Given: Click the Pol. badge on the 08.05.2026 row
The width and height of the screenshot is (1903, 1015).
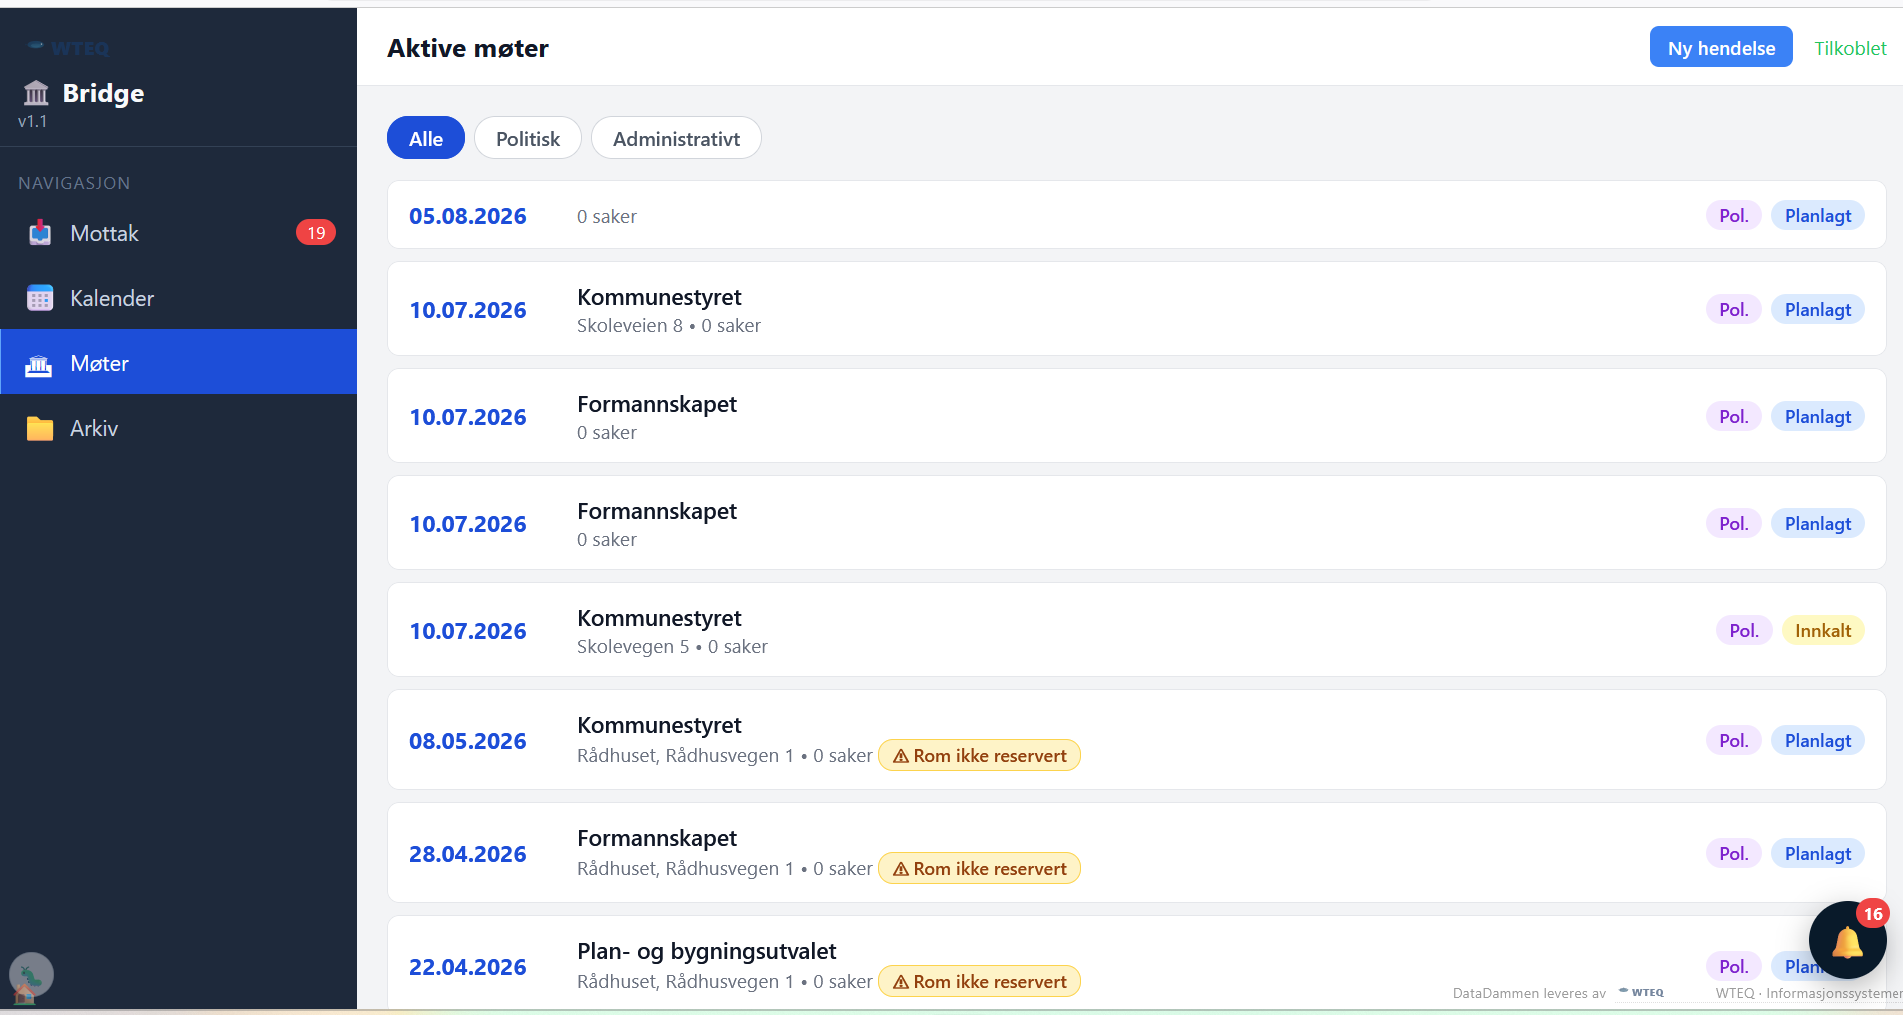Looking at the screenshot, I should click(x=1733, y=741).
